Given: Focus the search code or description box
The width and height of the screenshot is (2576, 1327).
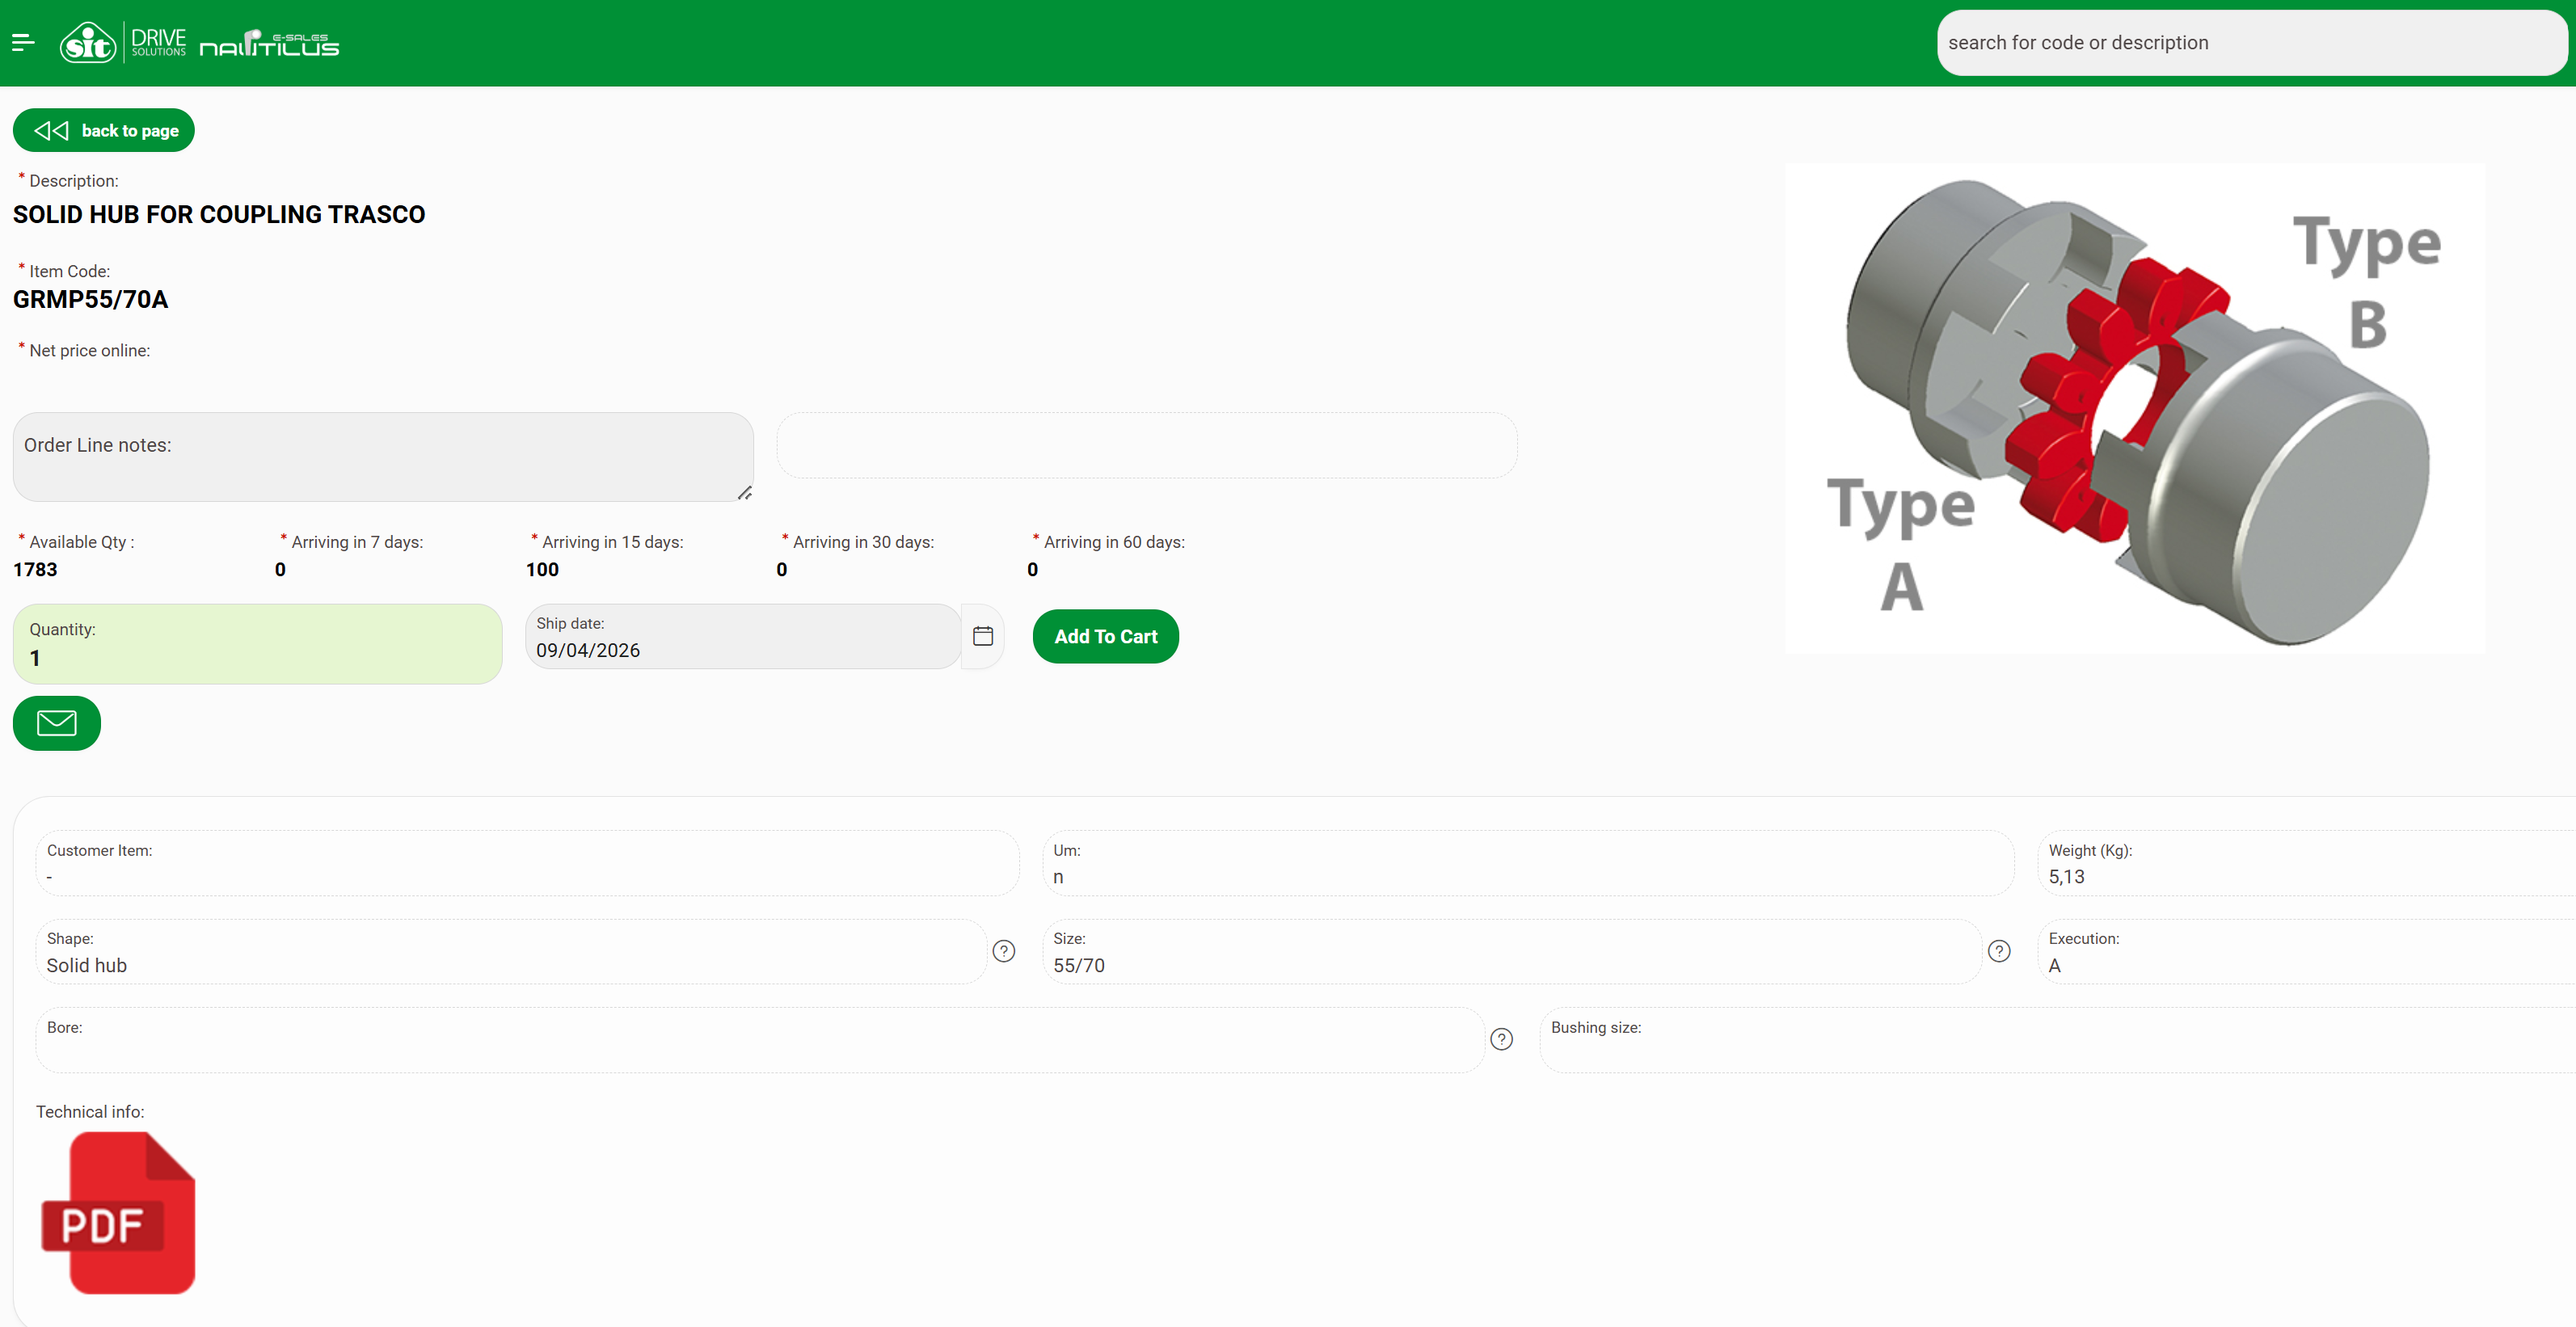Looking at the screenshot, I should 2250,43.
